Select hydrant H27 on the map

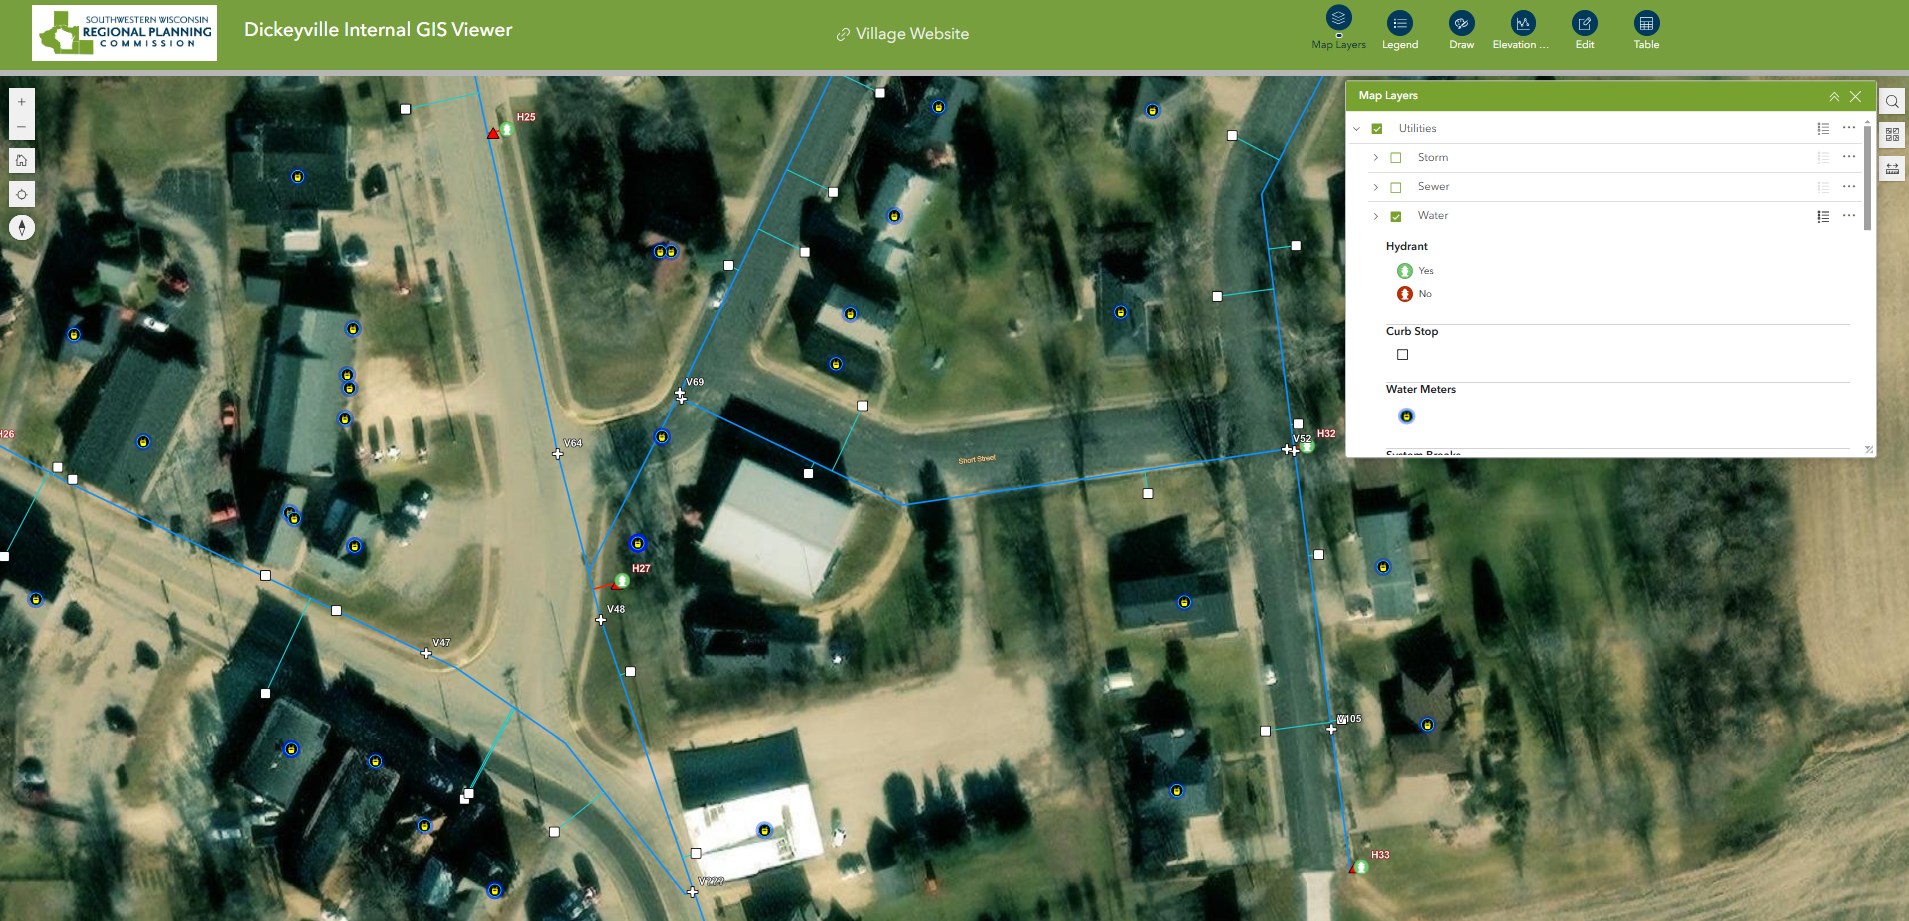pyautogui.click(x=622, y=580)
